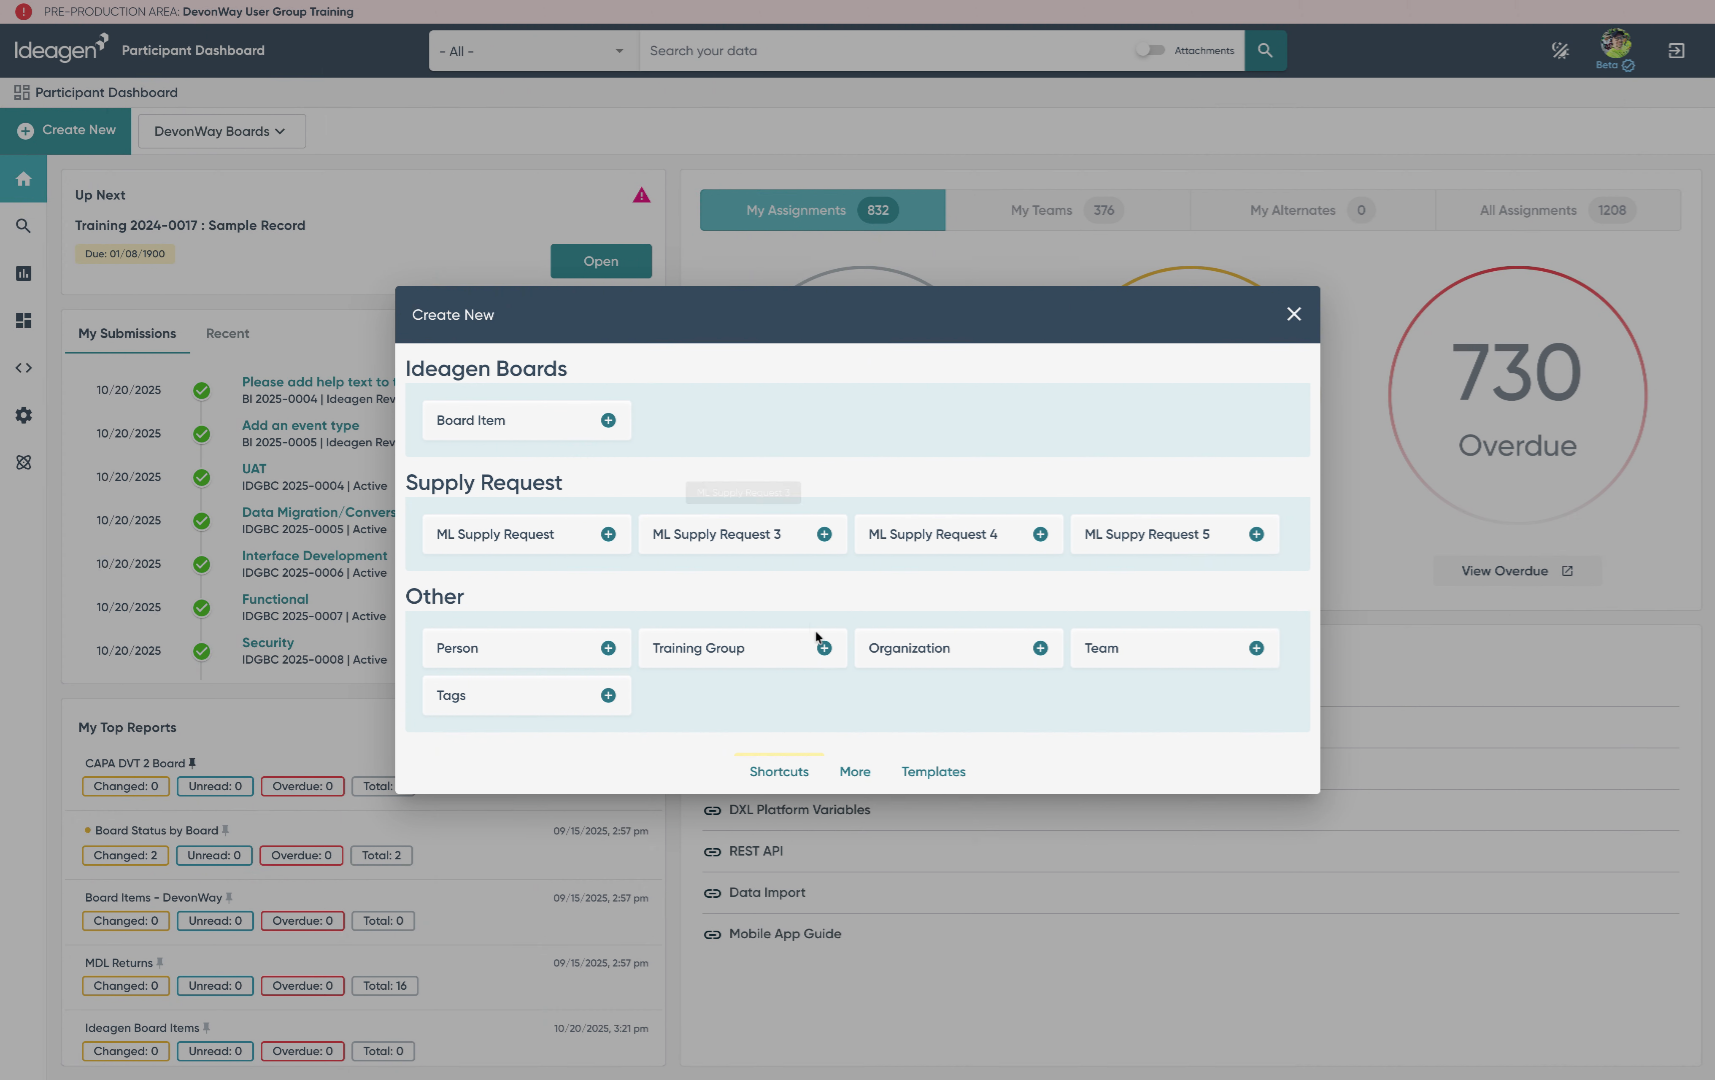Screen dimensions: 1715x1080
Task: Click the Participant Dashboard breadcrumb
Action: 106,93
